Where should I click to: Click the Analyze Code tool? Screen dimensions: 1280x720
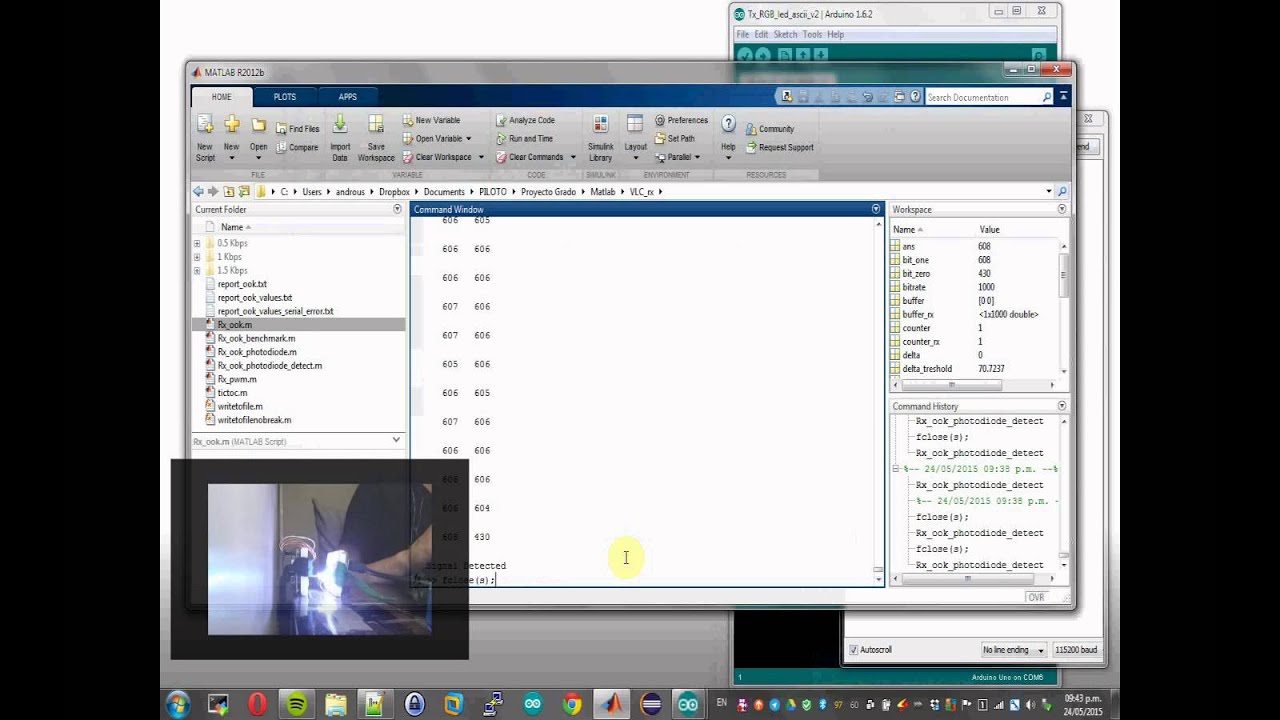click(525, 120)
